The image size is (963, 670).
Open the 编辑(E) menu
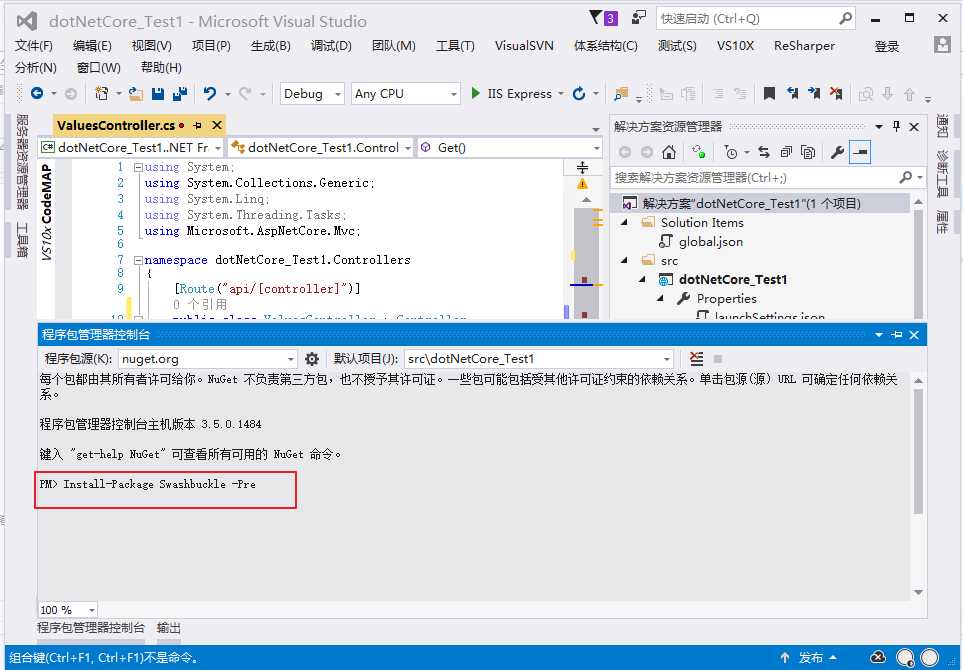point(92,45)
